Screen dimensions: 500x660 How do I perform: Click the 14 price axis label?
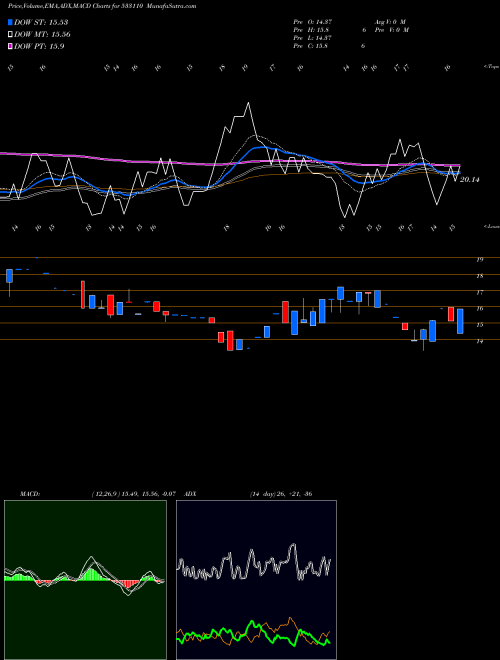pos(479,341)
